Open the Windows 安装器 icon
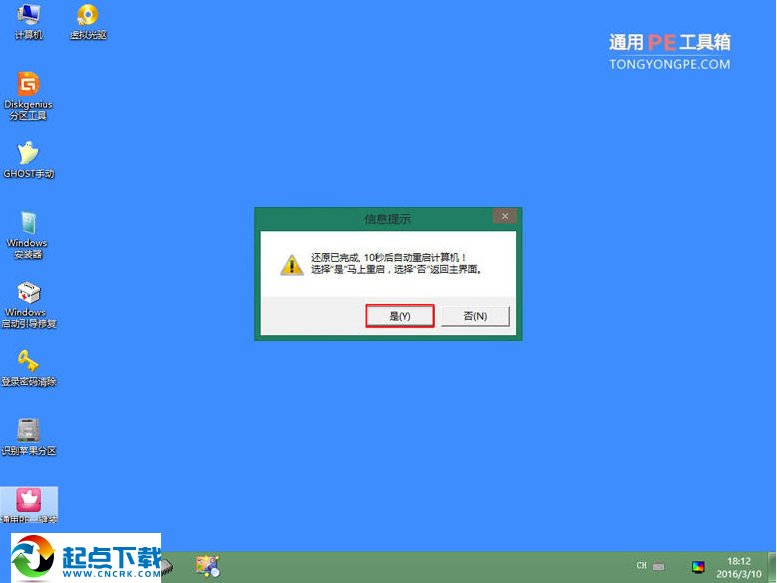777x583 pixels. coord(28,235)
